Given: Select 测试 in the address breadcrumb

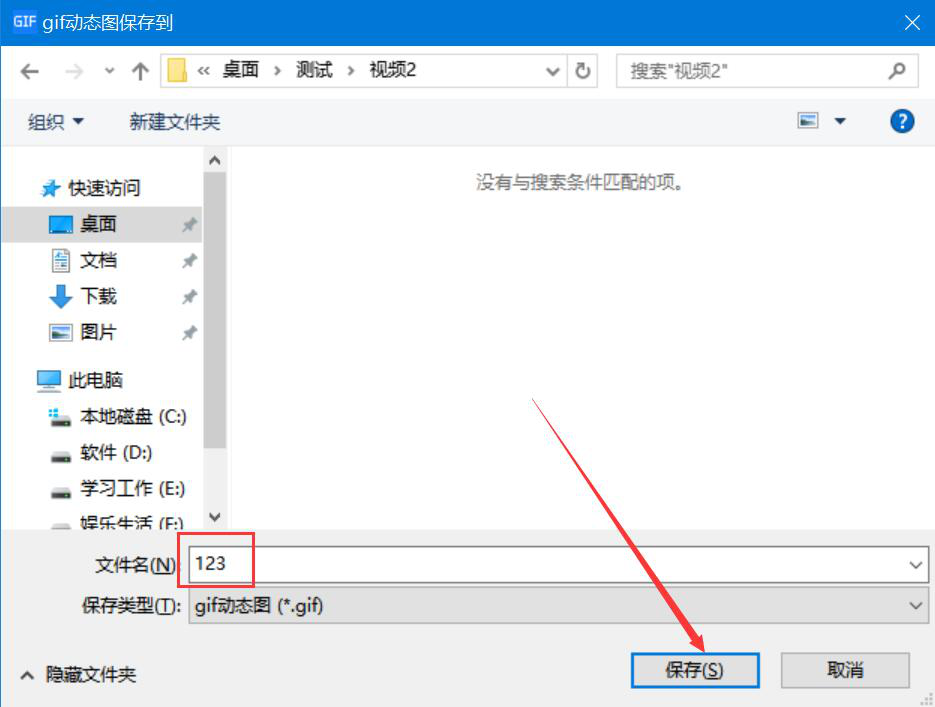Looking at the screenshot, I should click(x=314, y=70).
